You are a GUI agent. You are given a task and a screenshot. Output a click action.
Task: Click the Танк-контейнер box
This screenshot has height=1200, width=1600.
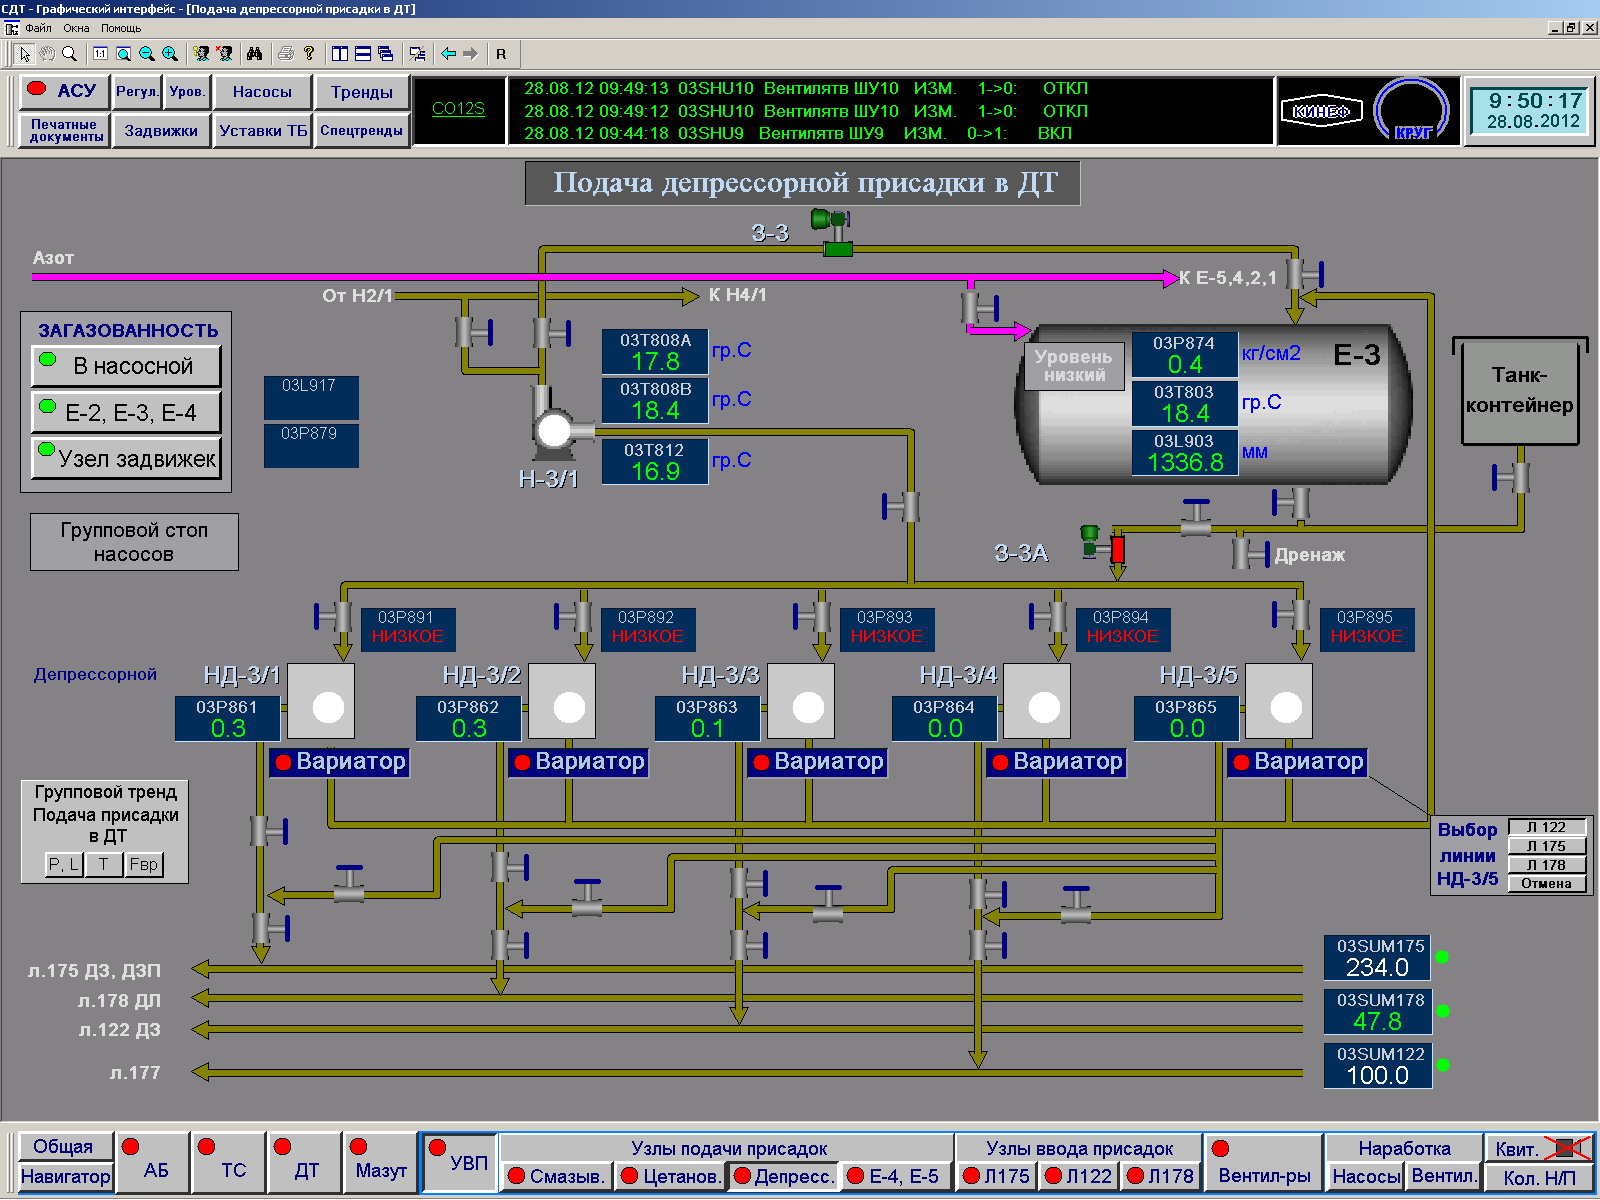pyautogui.click(x=1519, y=390)
